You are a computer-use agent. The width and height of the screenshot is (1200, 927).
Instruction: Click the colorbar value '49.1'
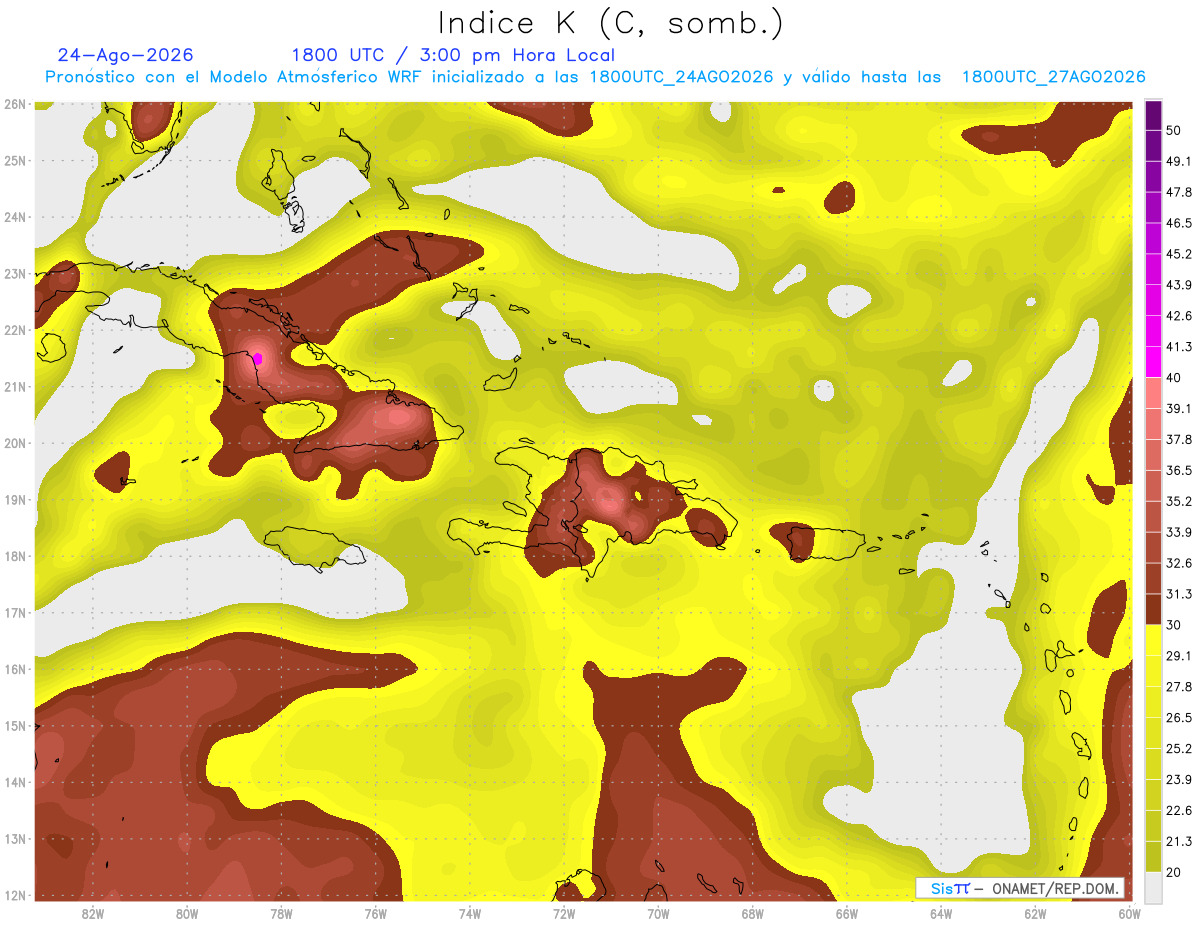(x=1179, y=161)
